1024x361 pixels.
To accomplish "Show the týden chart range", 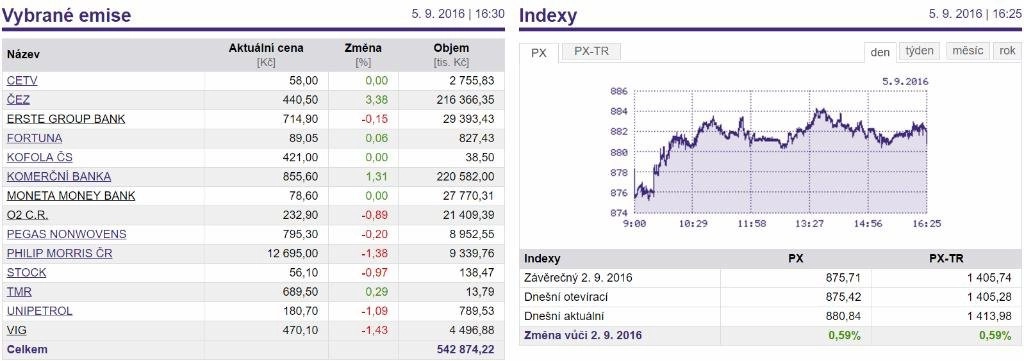I will point(920,51).
